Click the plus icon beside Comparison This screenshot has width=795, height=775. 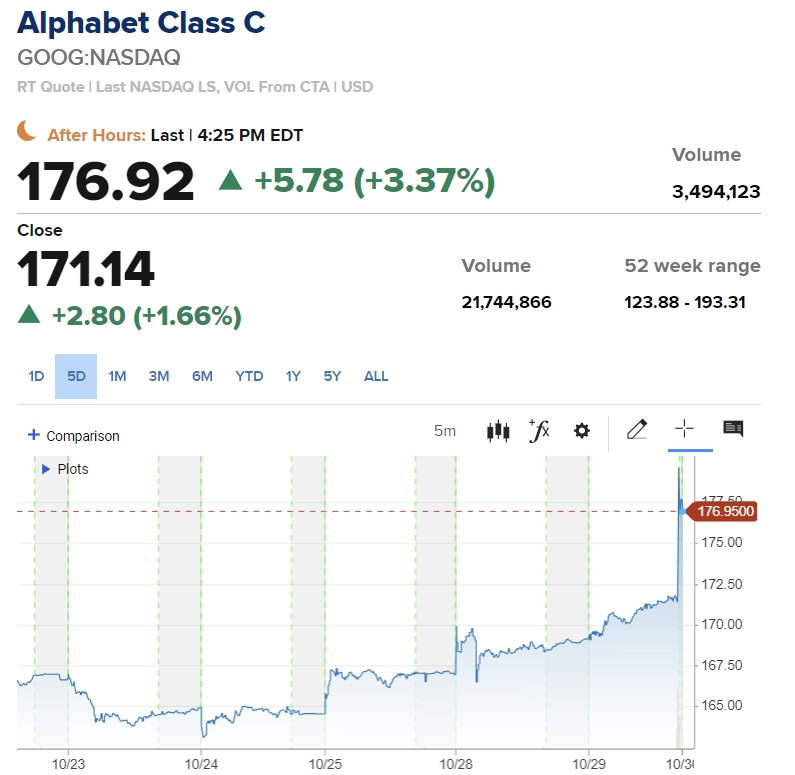(x=34, y=435)
